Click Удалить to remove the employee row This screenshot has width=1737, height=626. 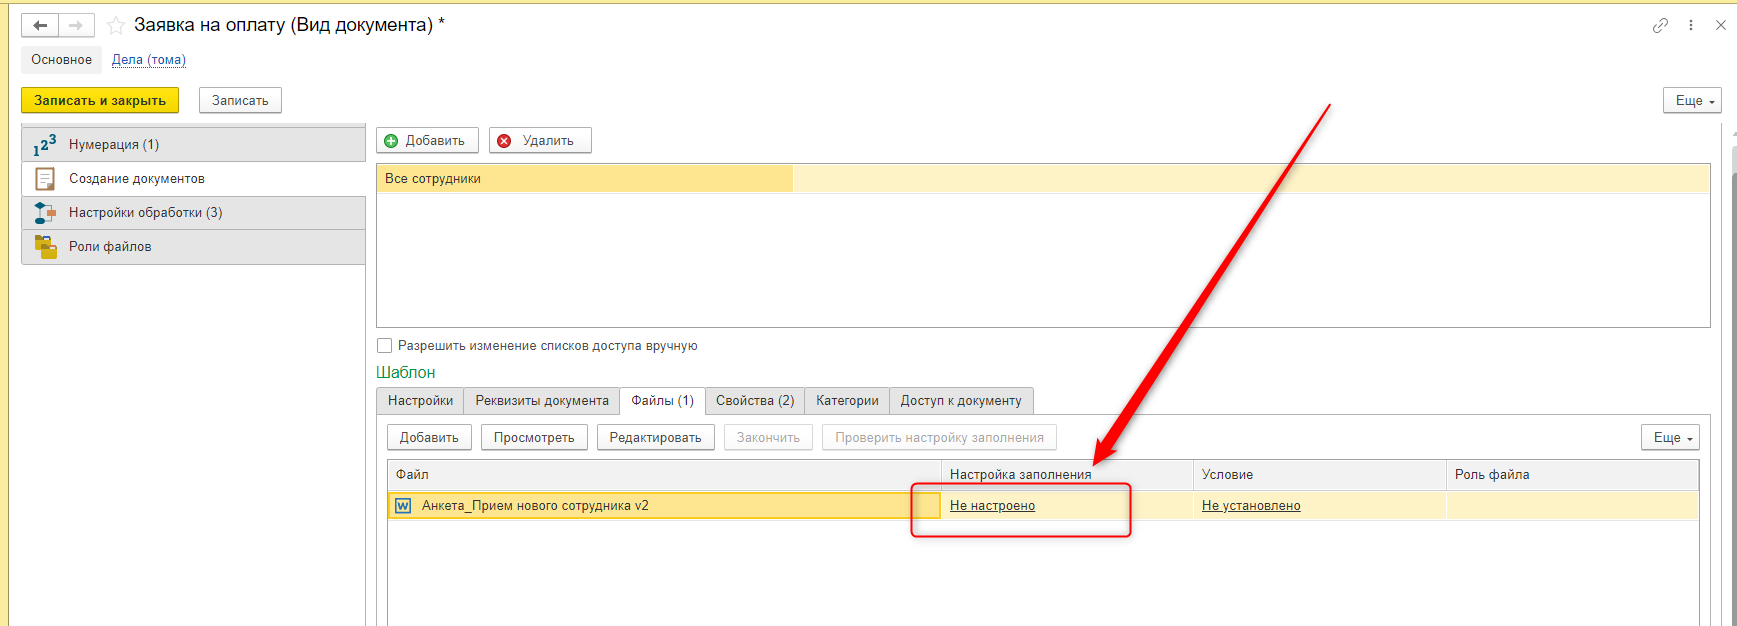coord(540,141)
